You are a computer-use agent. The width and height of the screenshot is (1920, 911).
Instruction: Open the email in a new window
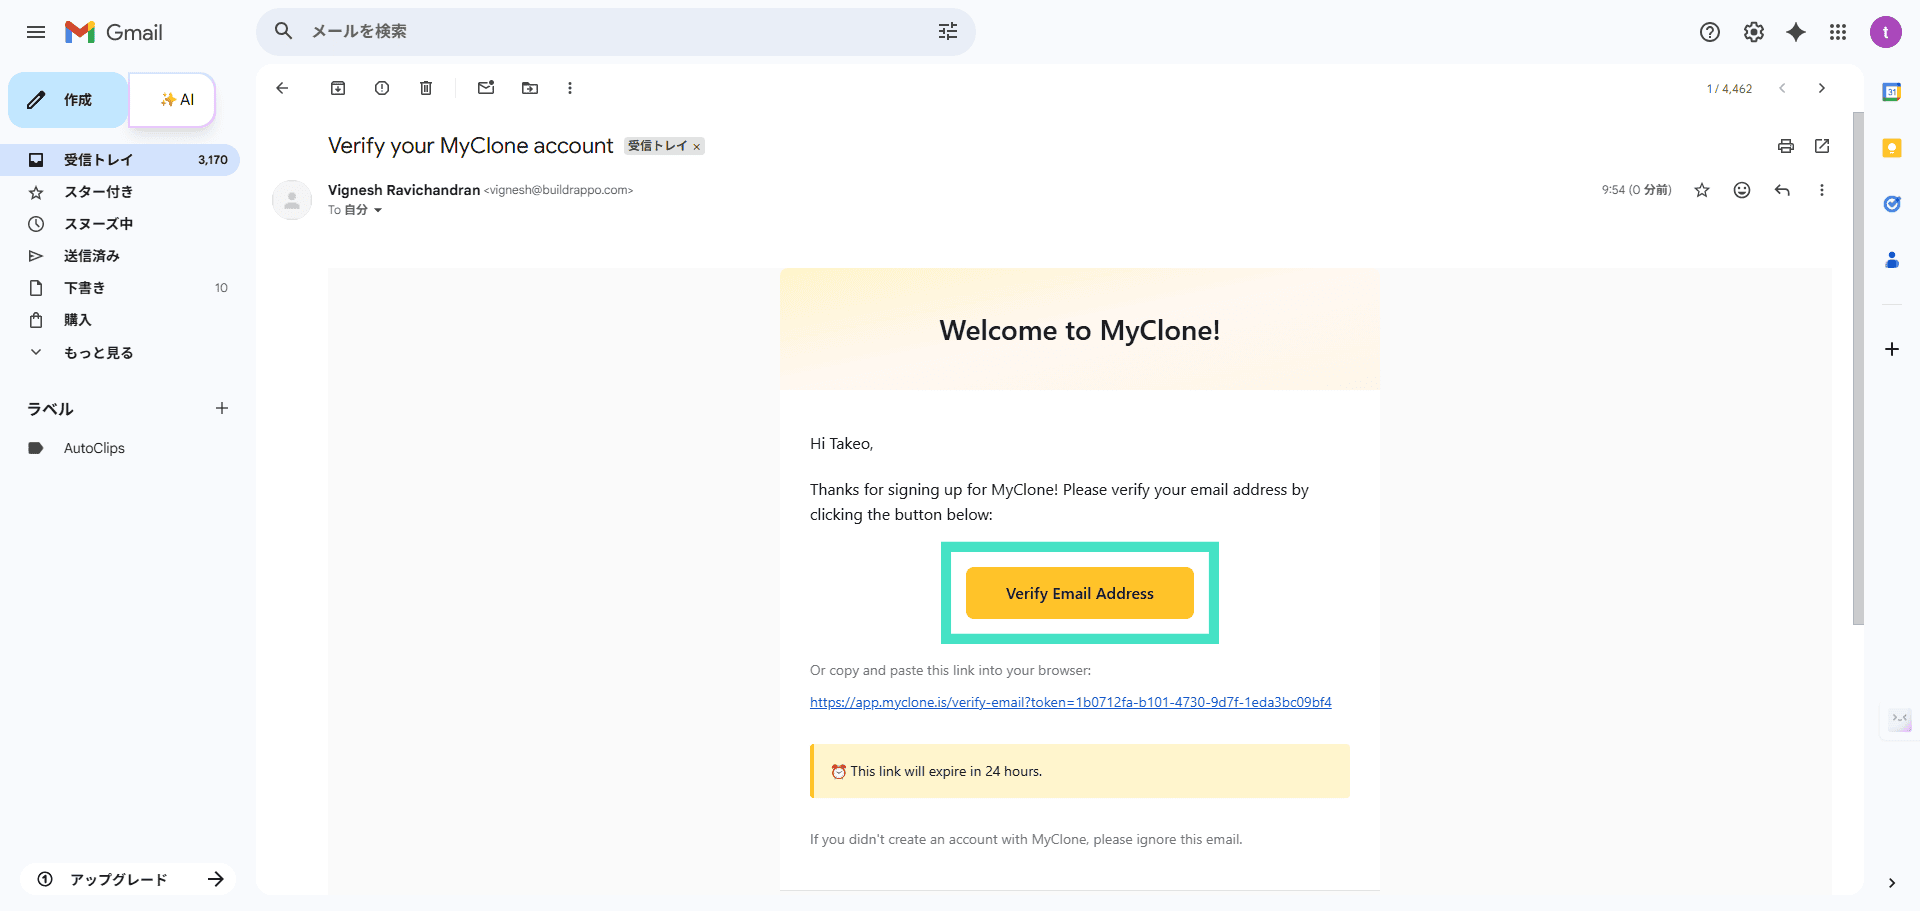click(x=1822, y=146)
